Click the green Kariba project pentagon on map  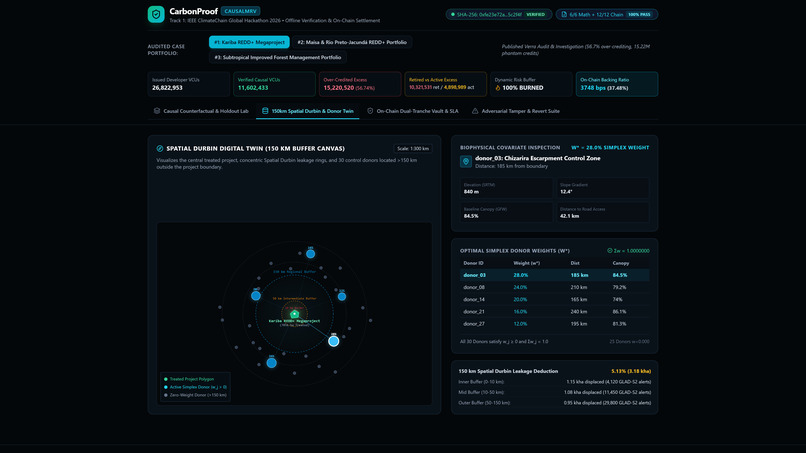(x=295, y=314)
